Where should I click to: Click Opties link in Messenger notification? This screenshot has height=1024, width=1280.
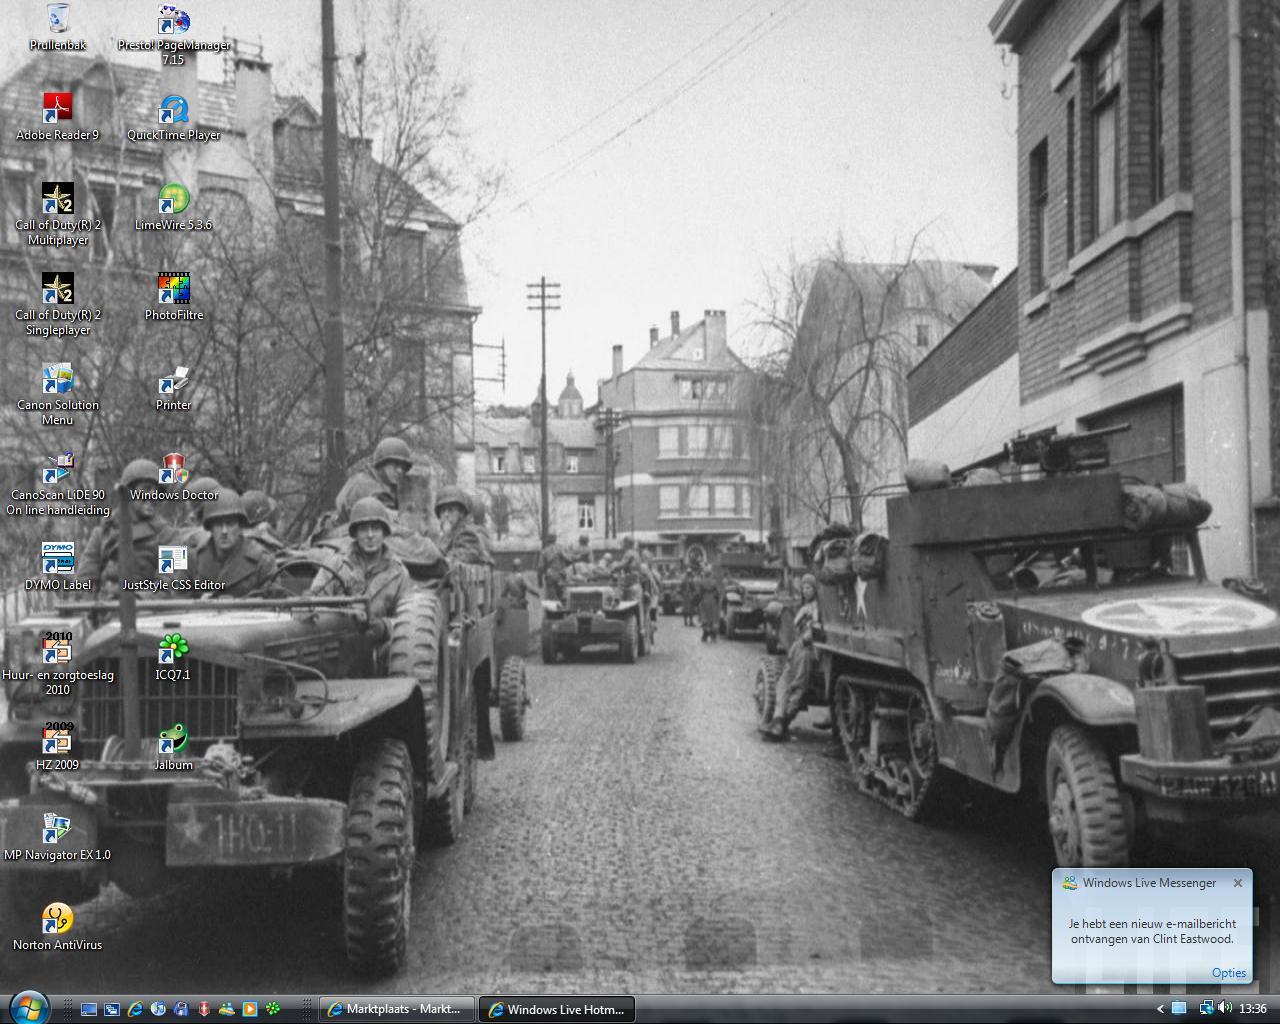pos(1228,973)
